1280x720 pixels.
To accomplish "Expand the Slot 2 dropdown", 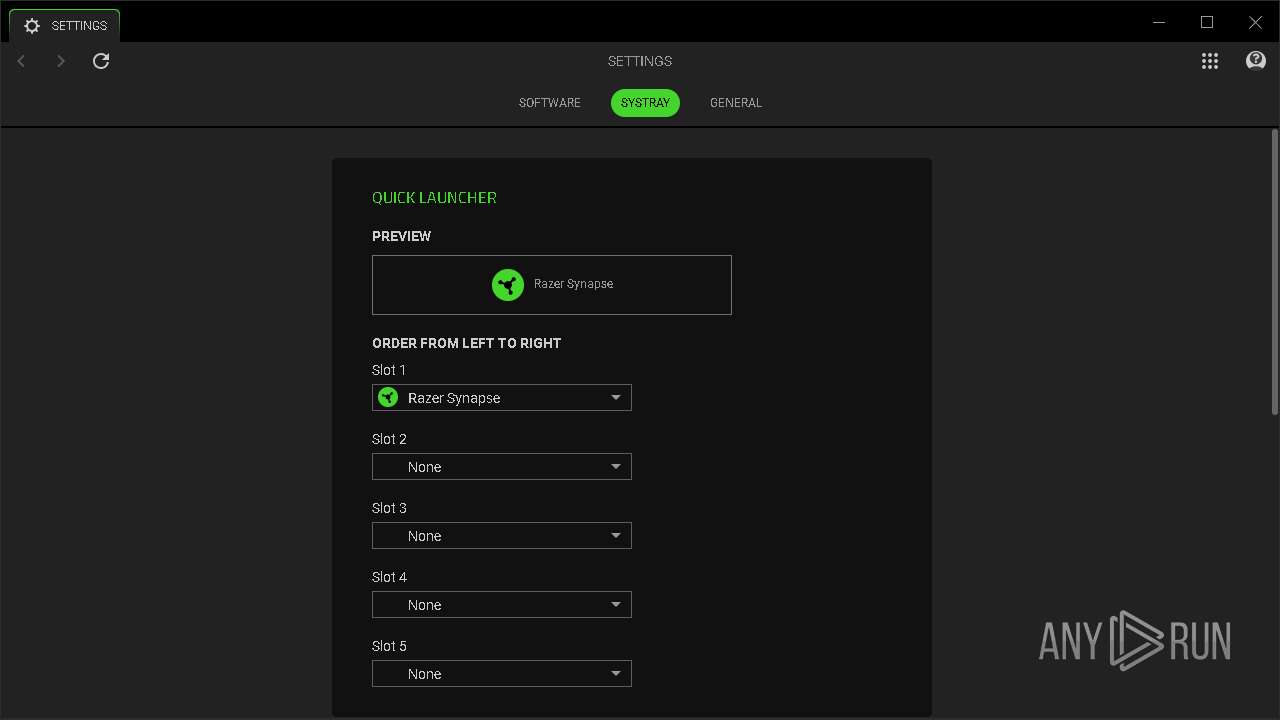I will [x=502, y=467].
